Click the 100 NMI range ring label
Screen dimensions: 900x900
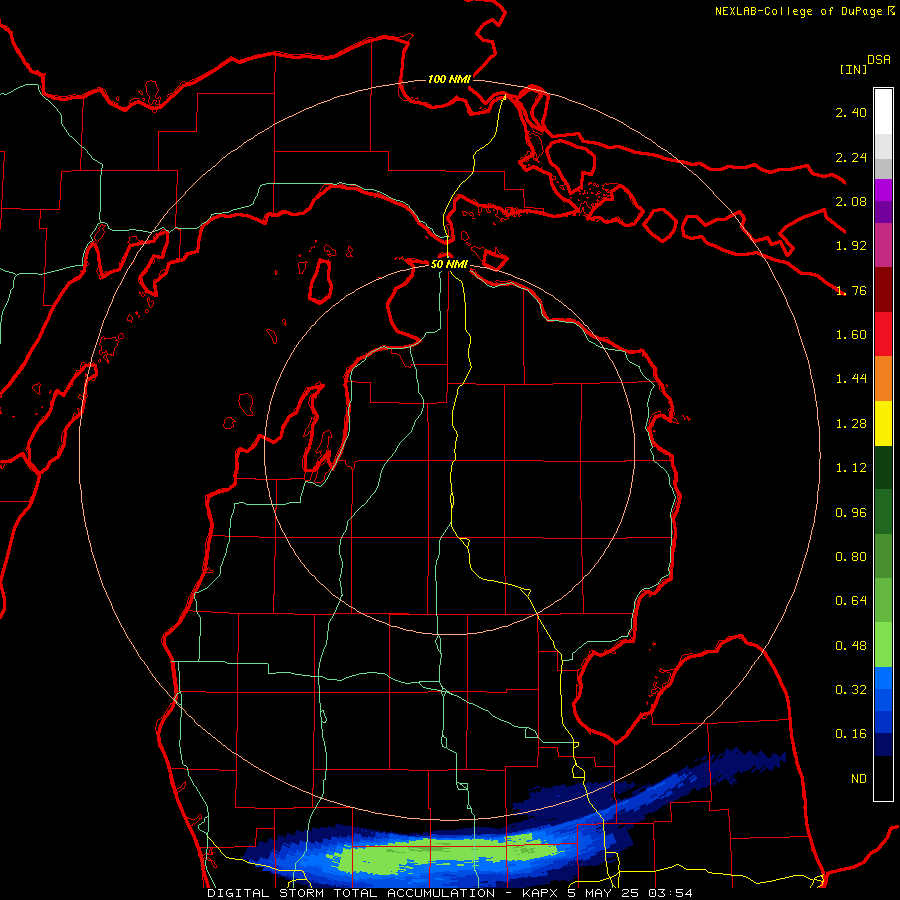(449, 79)
